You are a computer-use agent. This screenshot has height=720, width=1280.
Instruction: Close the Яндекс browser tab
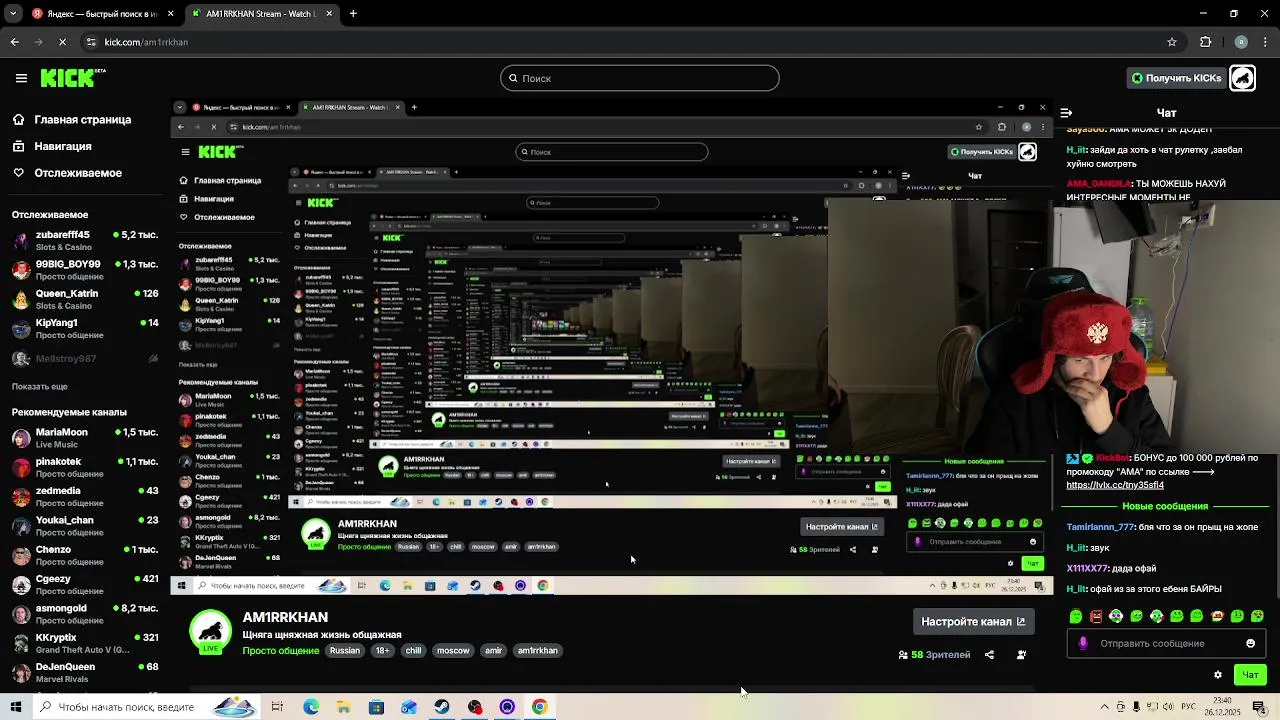(x=170, y=14)
